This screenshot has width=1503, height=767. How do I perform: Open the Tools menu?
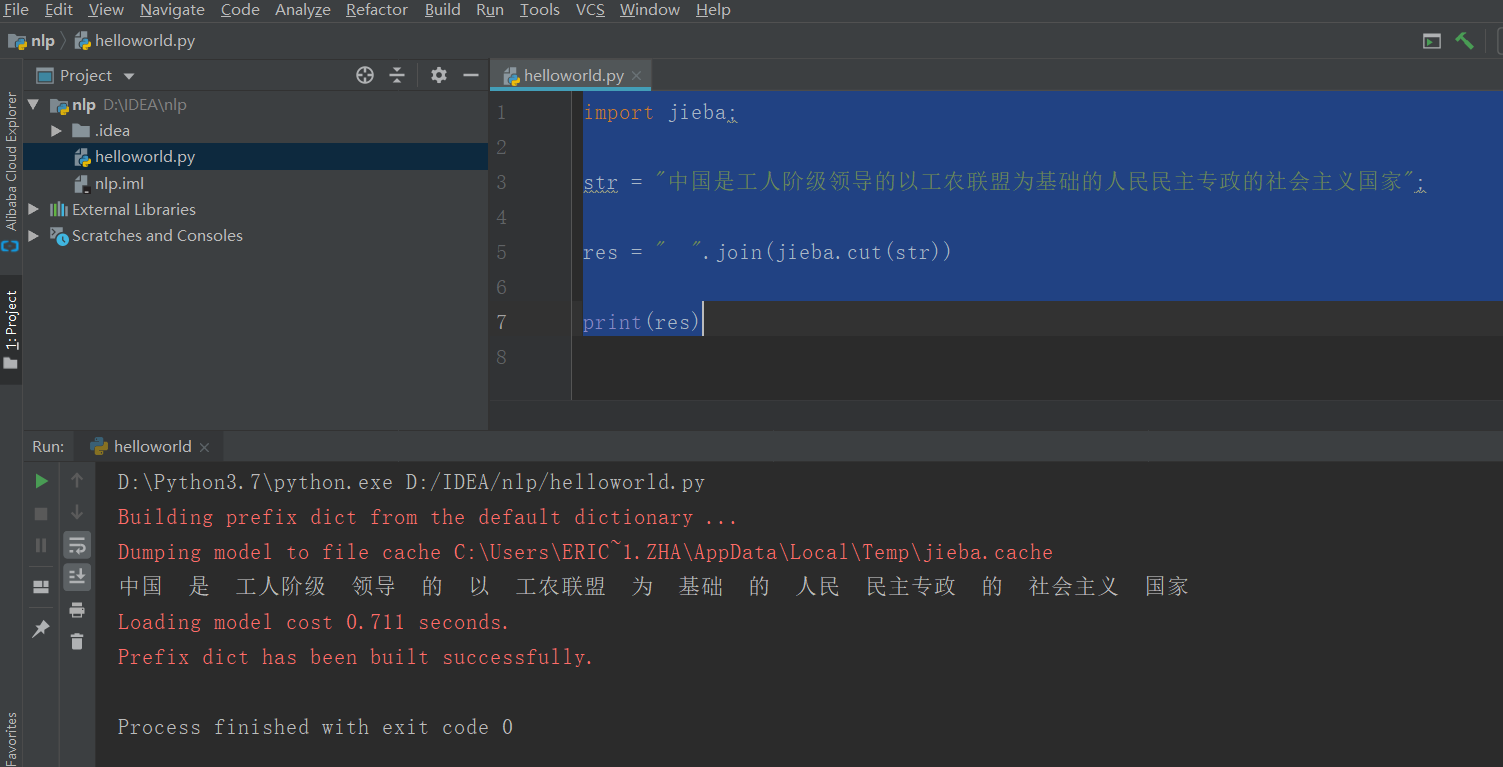pos(540,10)
